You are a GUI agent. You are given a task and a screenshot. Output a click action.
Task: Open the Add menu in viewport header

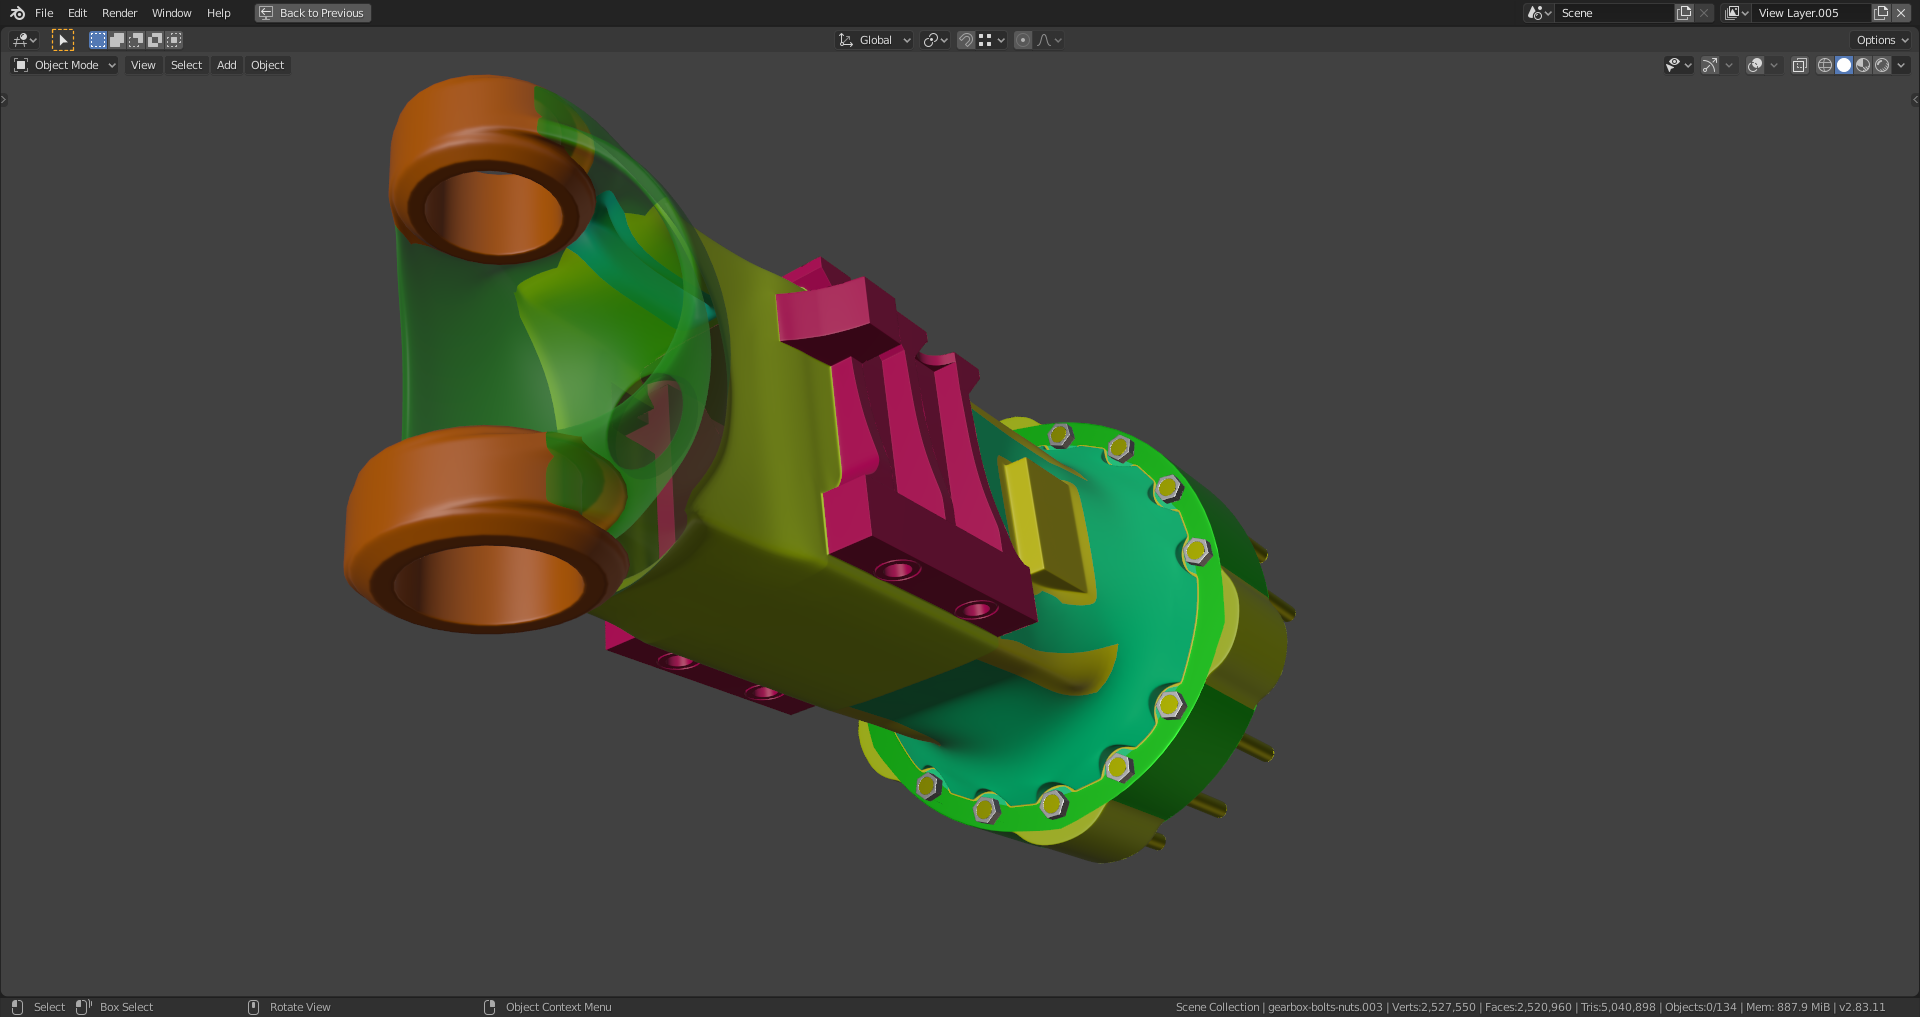227,65
